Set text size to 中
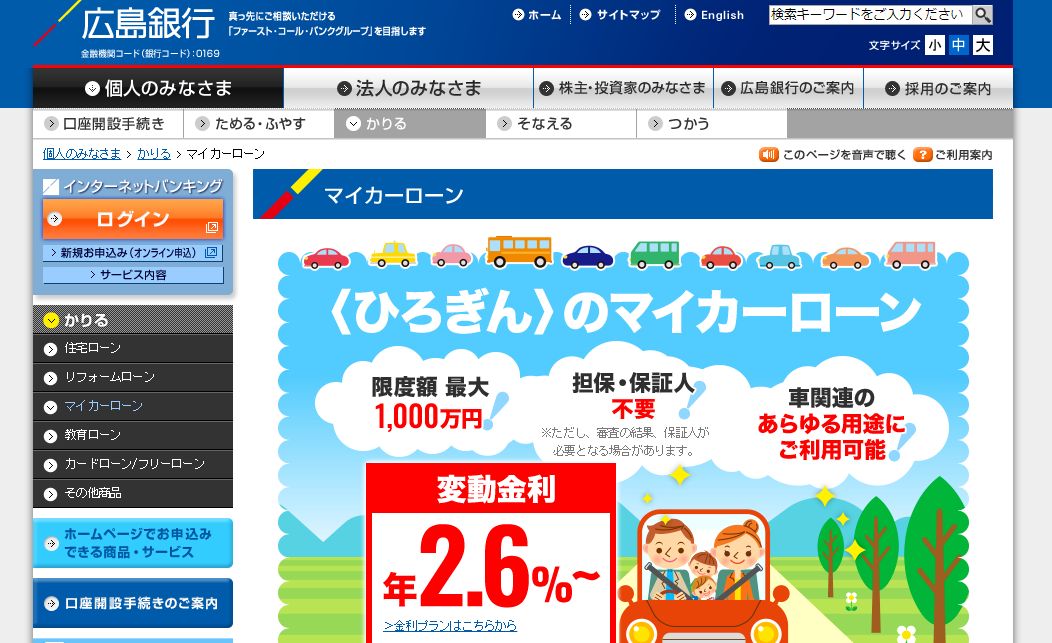 [x=959, y=45]
